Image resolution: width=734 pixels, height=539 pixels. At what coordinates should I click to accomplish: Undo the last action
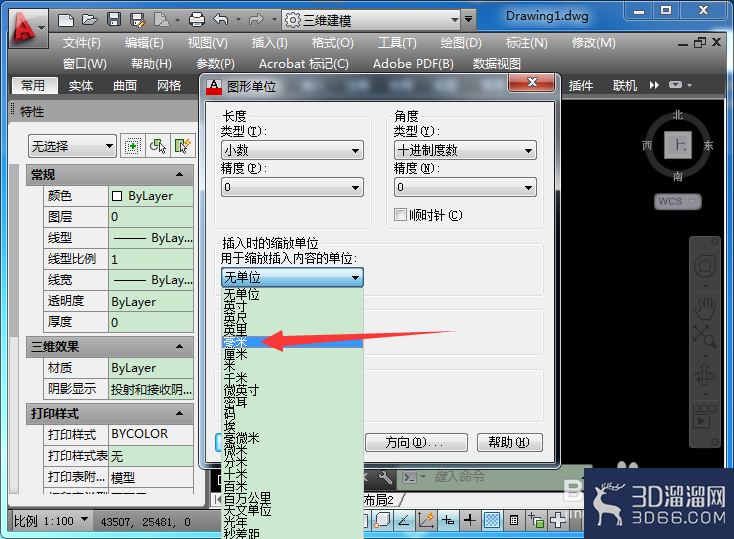[x=220, y=20]
